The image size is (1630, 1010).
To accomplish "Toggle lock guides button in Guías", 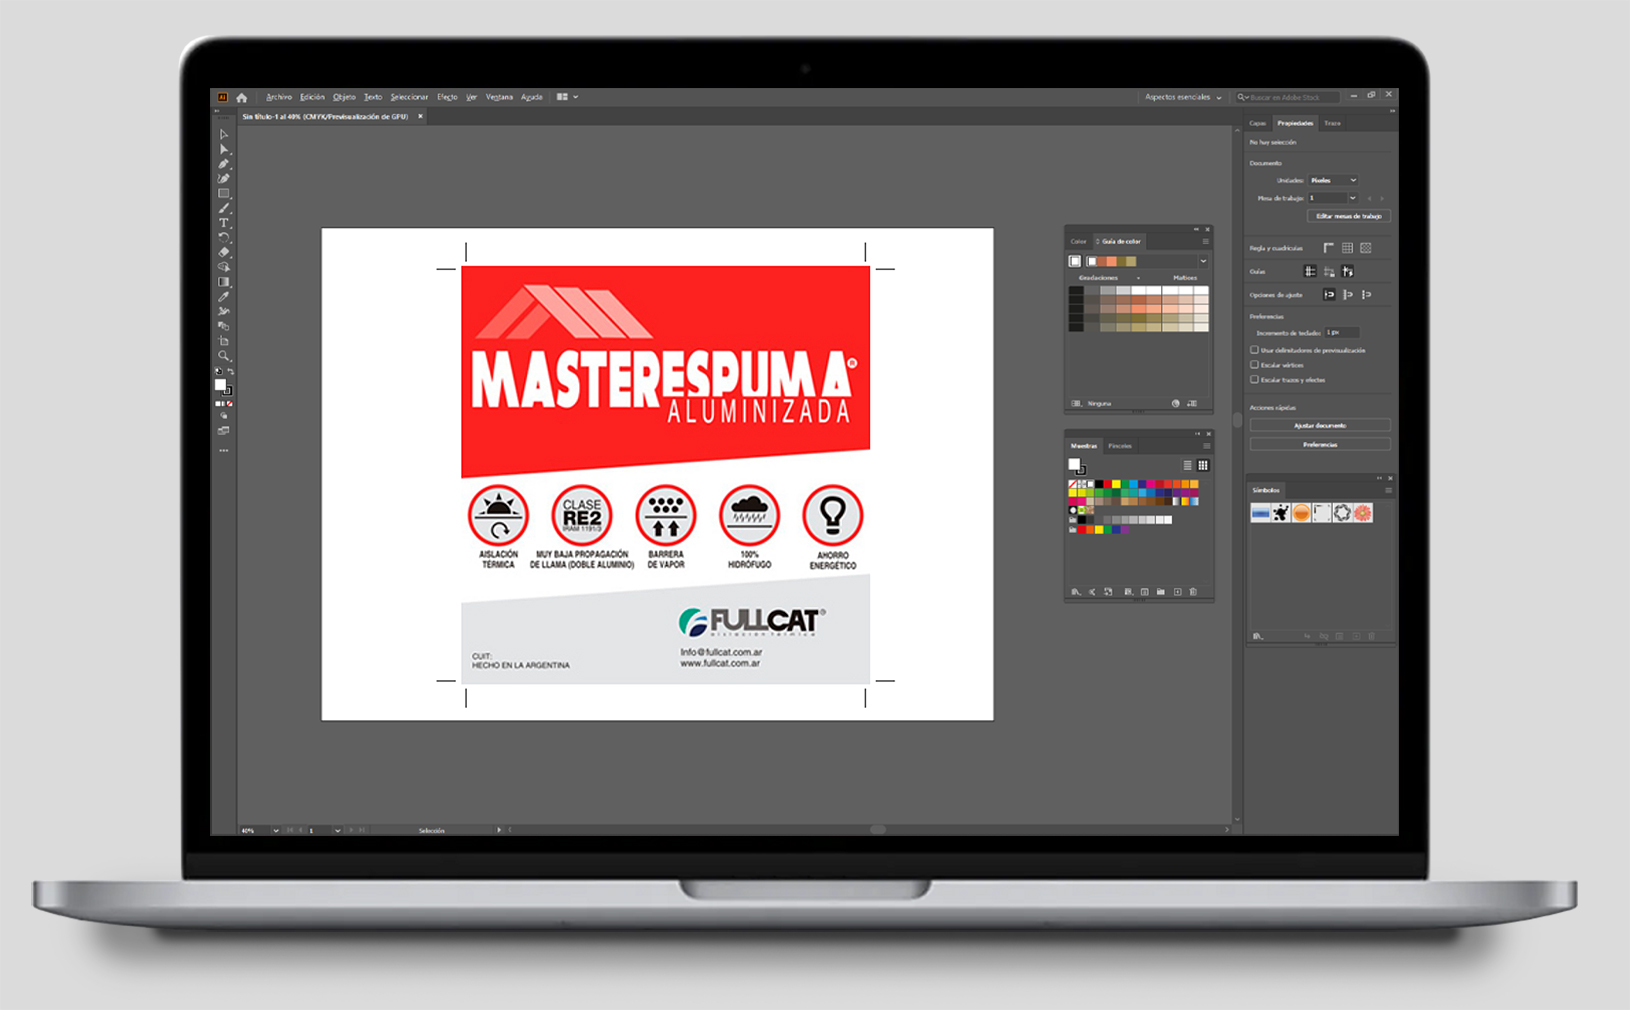I will pos(1329,271).
